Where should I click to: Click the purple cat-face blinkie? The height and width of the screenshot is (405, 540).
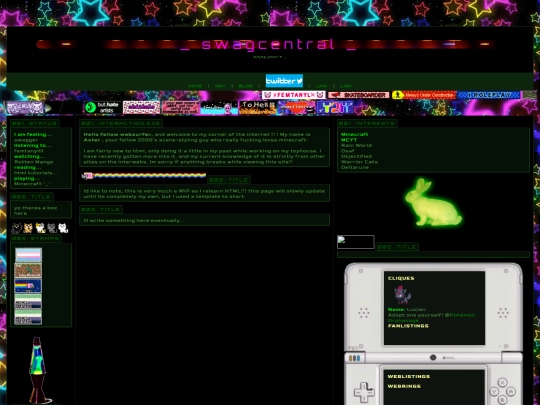[x=24, y=107]
